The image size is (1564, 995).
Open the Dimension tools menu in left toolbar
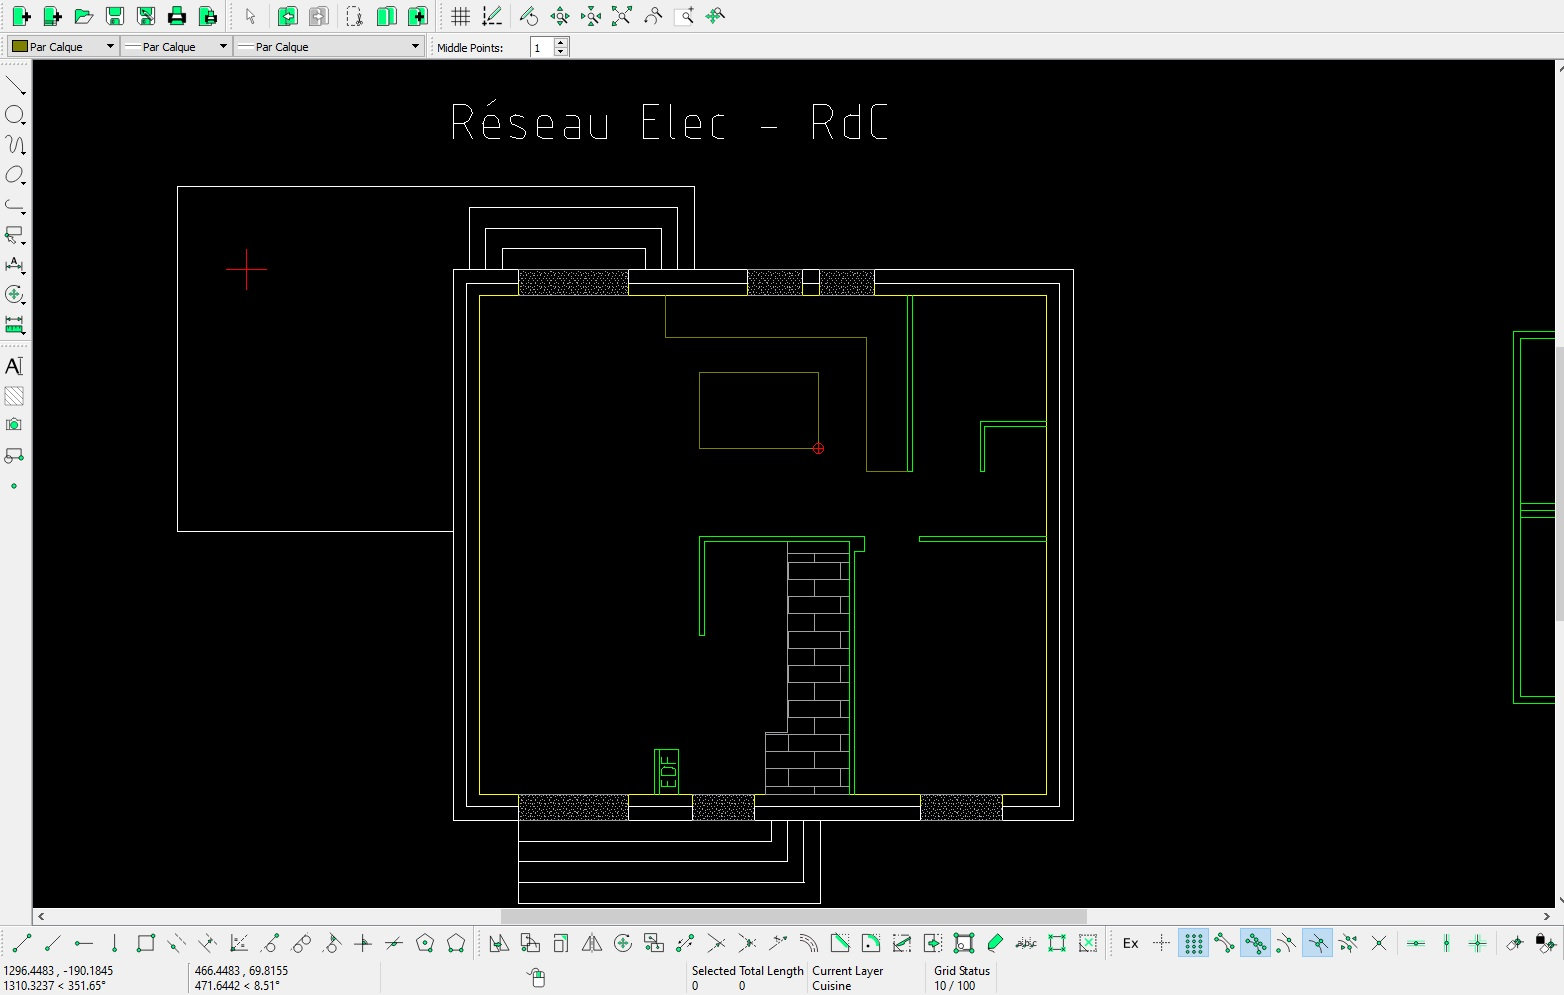click(x=15, y=265)
